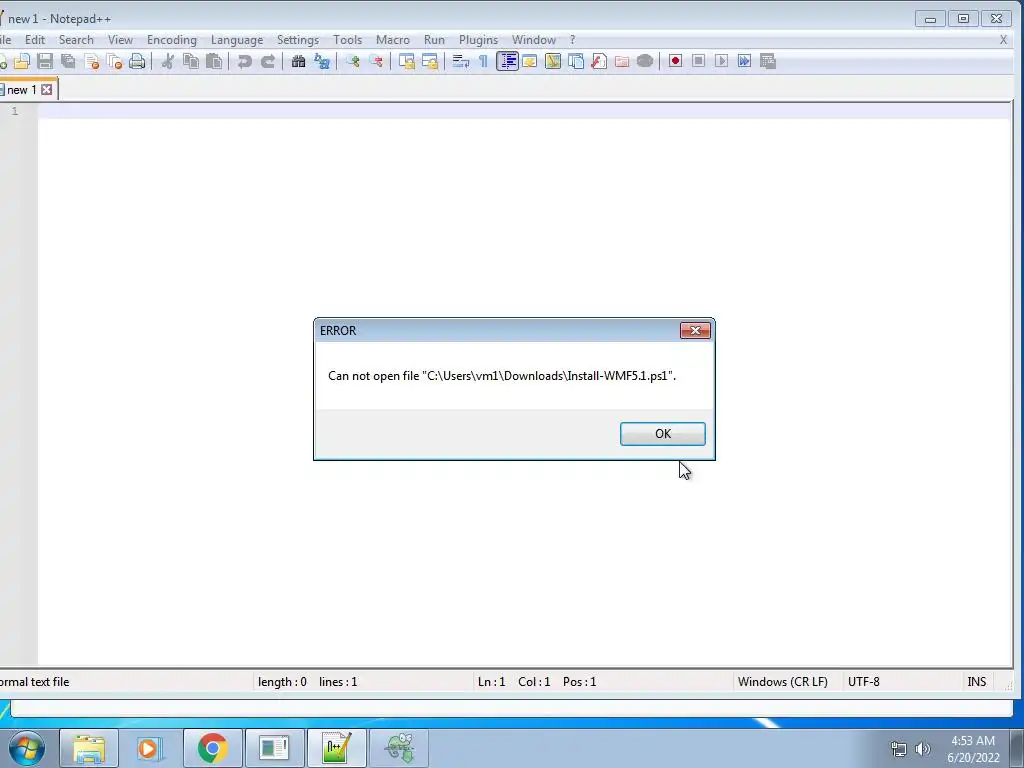Image resolution: width=1024 pixels, height=768 pixels.
Task: Click the Stop Recording macro icon
Action: click(698, 61)
